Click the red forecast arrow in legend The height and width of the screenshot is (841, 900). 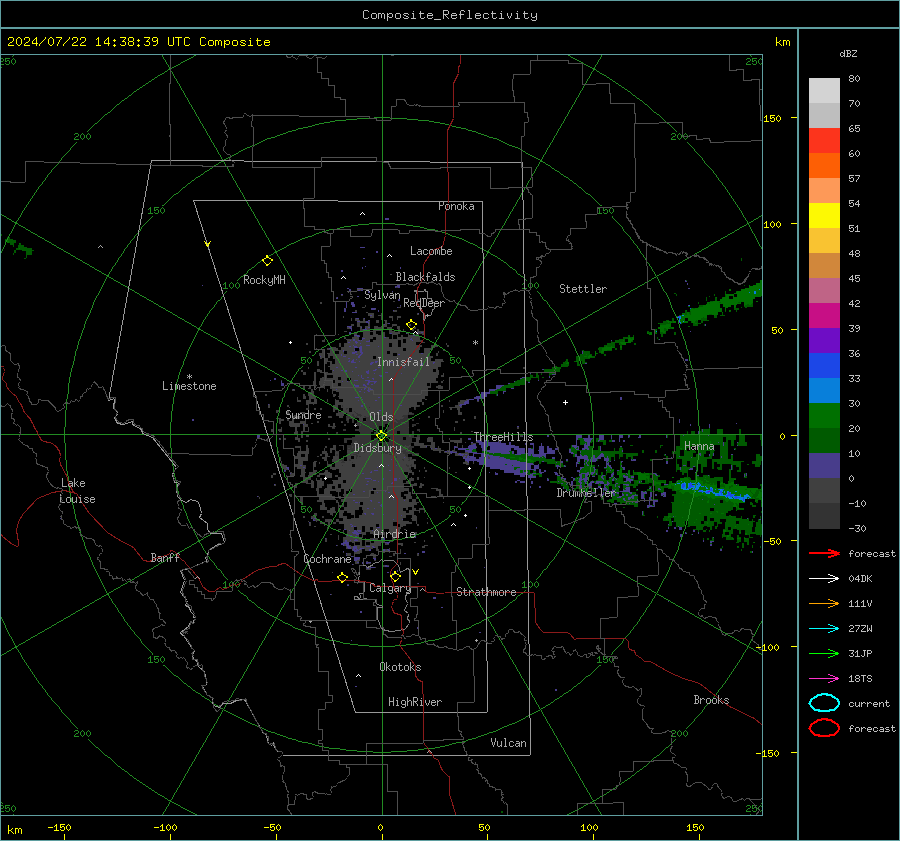click(824, 553)
